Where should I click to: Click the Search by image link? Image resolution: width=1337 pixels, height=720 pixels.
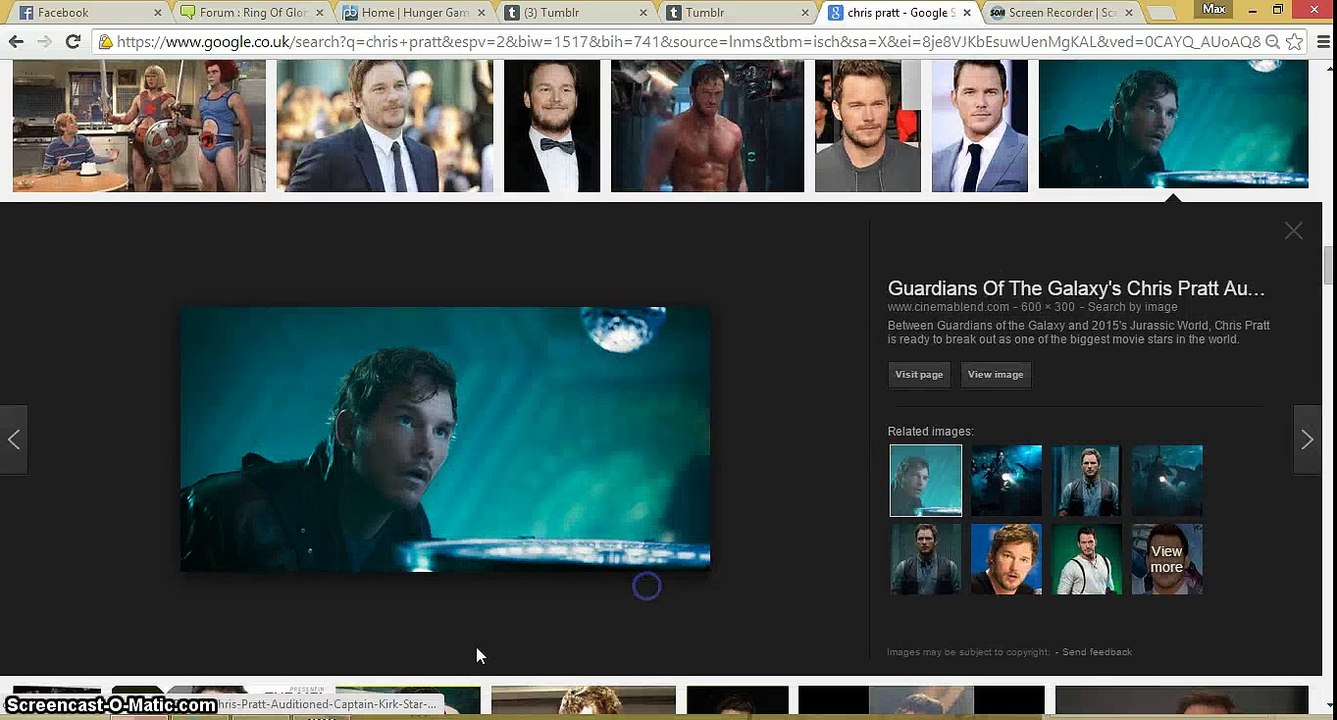point(1132,307)
